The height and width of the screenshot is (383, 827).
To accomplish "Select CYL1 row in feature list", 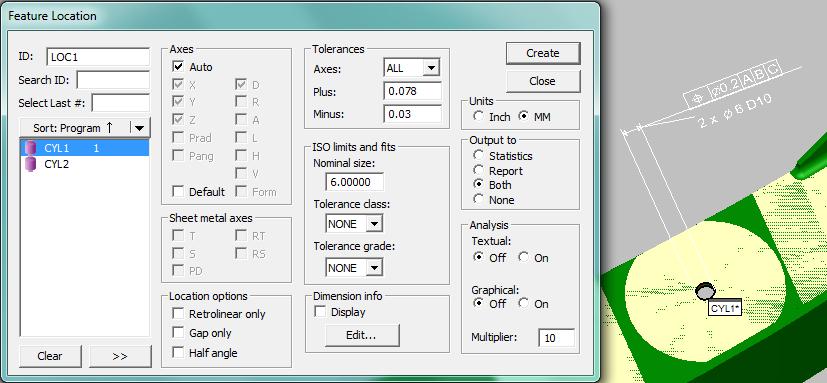I will tap(84, 148).
